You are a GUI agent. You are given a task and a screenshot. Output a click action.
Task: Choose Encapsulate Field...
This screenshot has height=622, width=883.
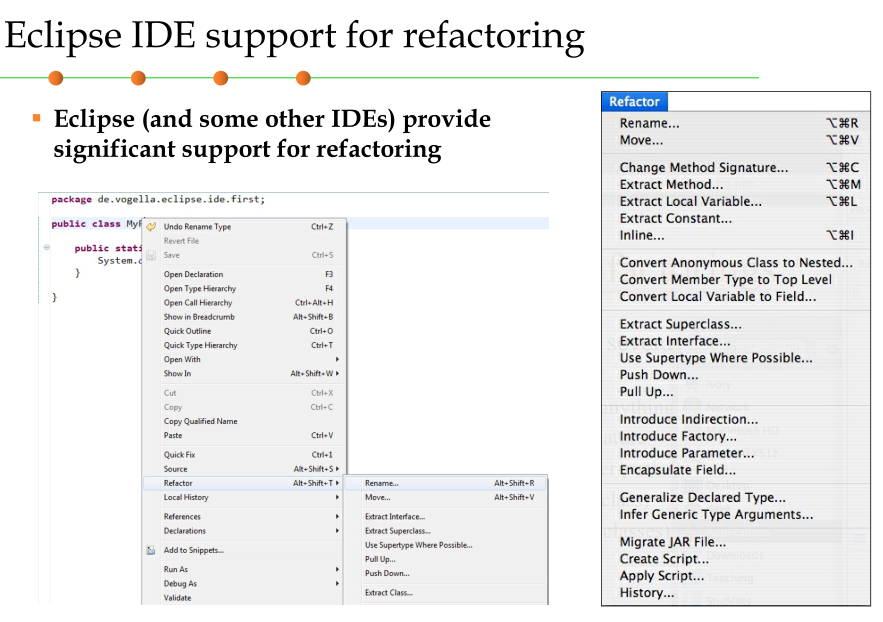pos(736,470)
